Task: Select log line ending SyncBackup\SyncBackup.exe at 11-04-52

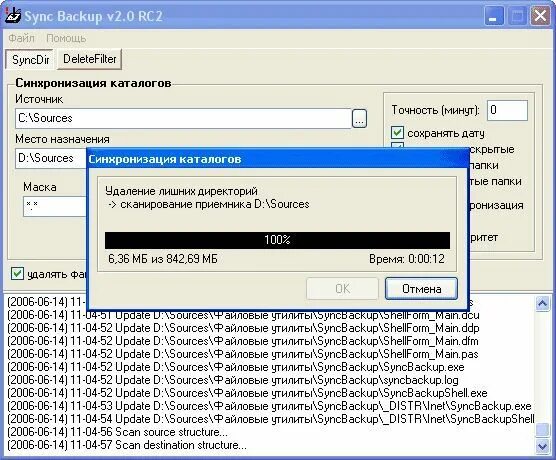Action: [236, 367]
